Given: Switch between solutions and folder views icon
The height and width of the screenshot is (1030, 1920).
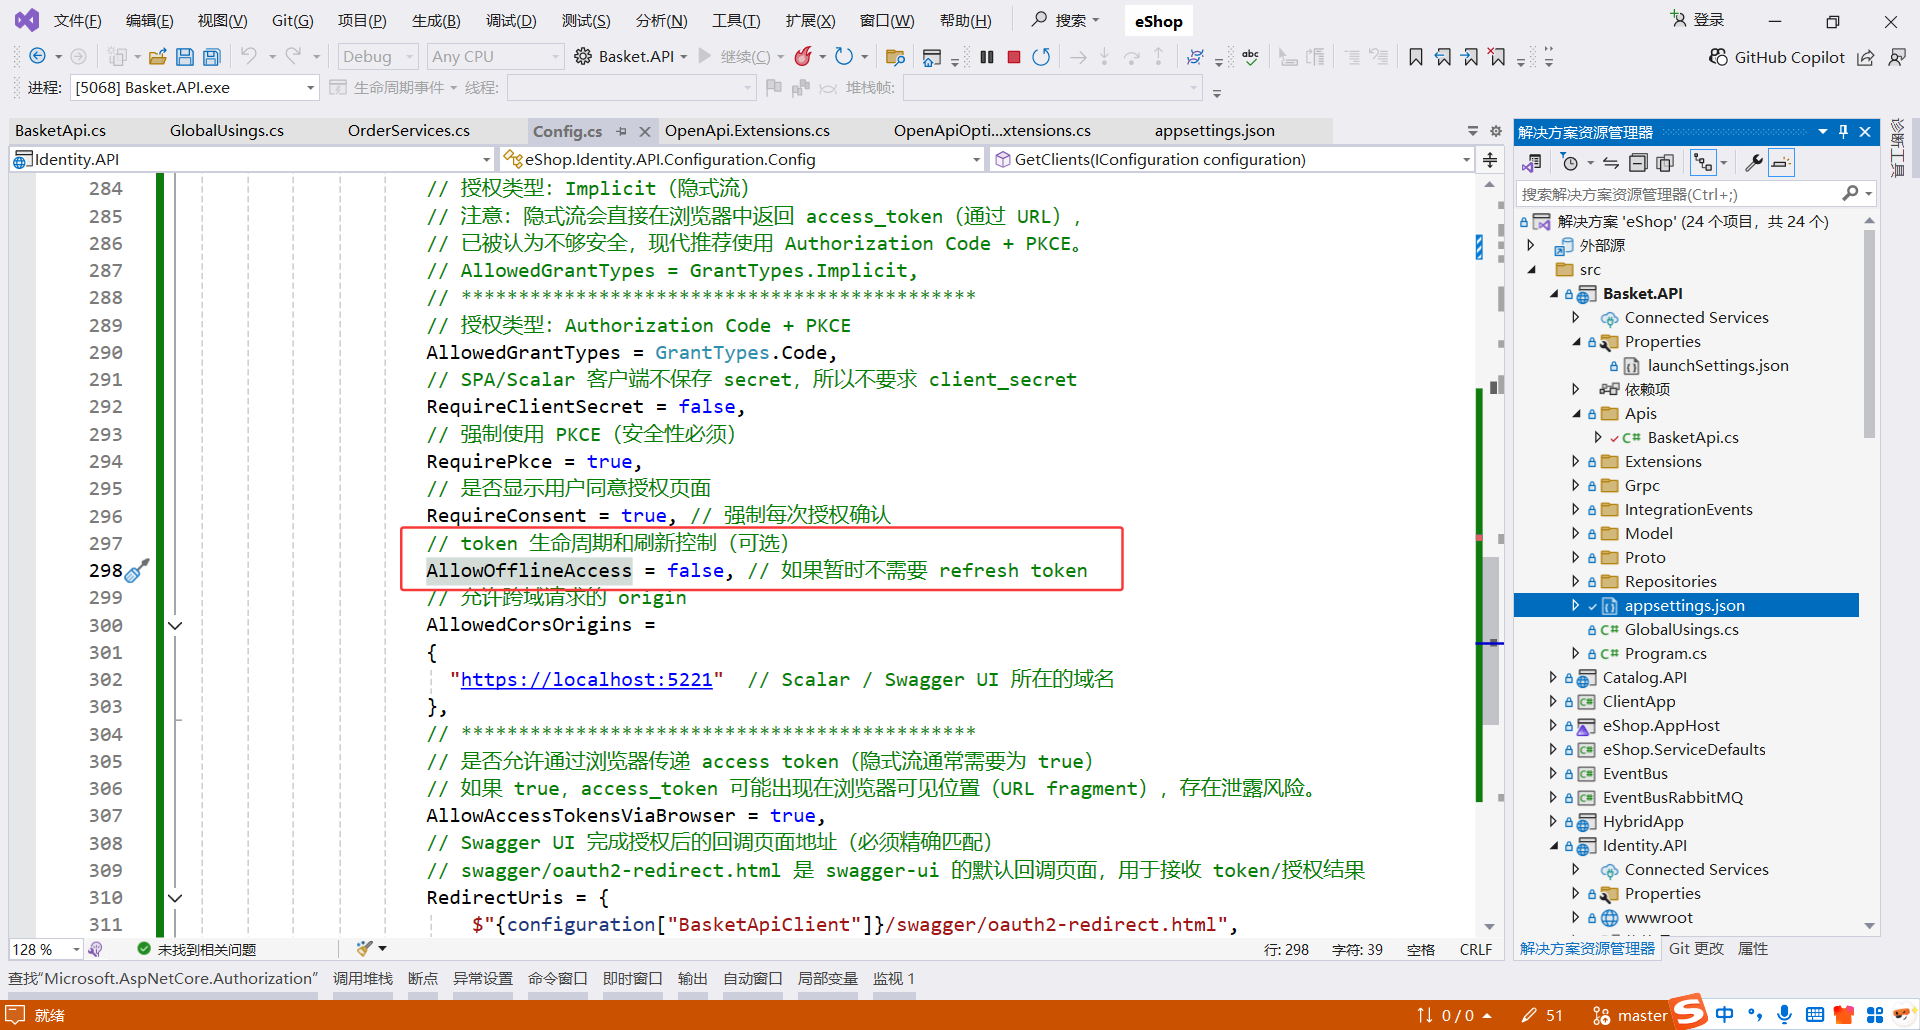Looking at the screenshot, I should [1531, 163].
